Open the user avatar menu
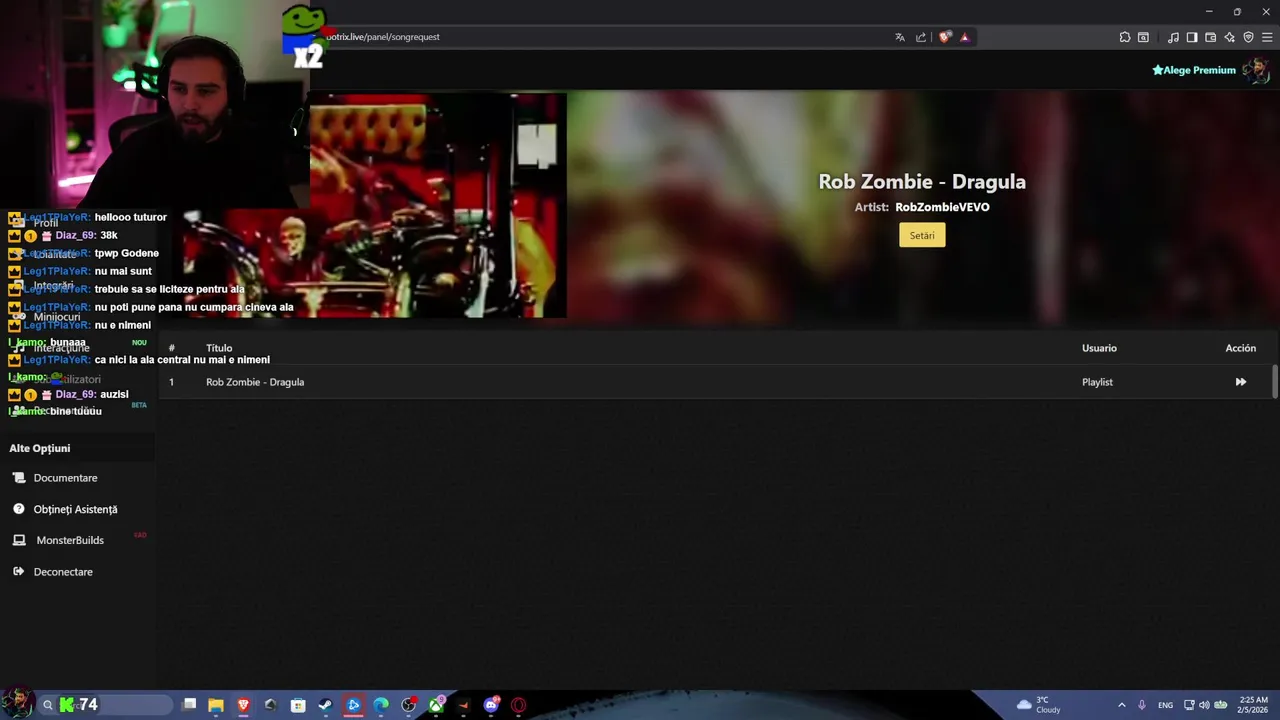The image size is (1280, 720). (x=1255, y=70)
